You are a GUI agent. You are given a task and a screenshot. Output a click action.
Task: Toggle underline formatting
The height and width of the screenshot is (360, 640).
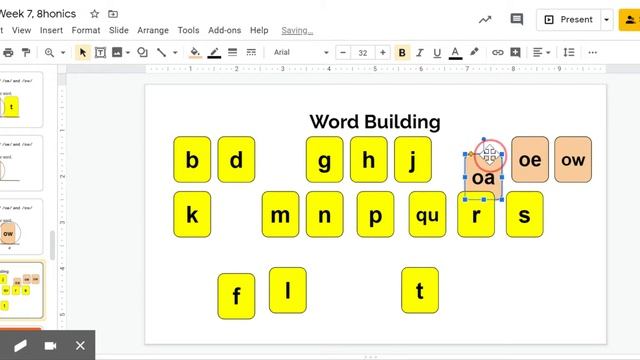pyautogui.click(x=437, y=53)
